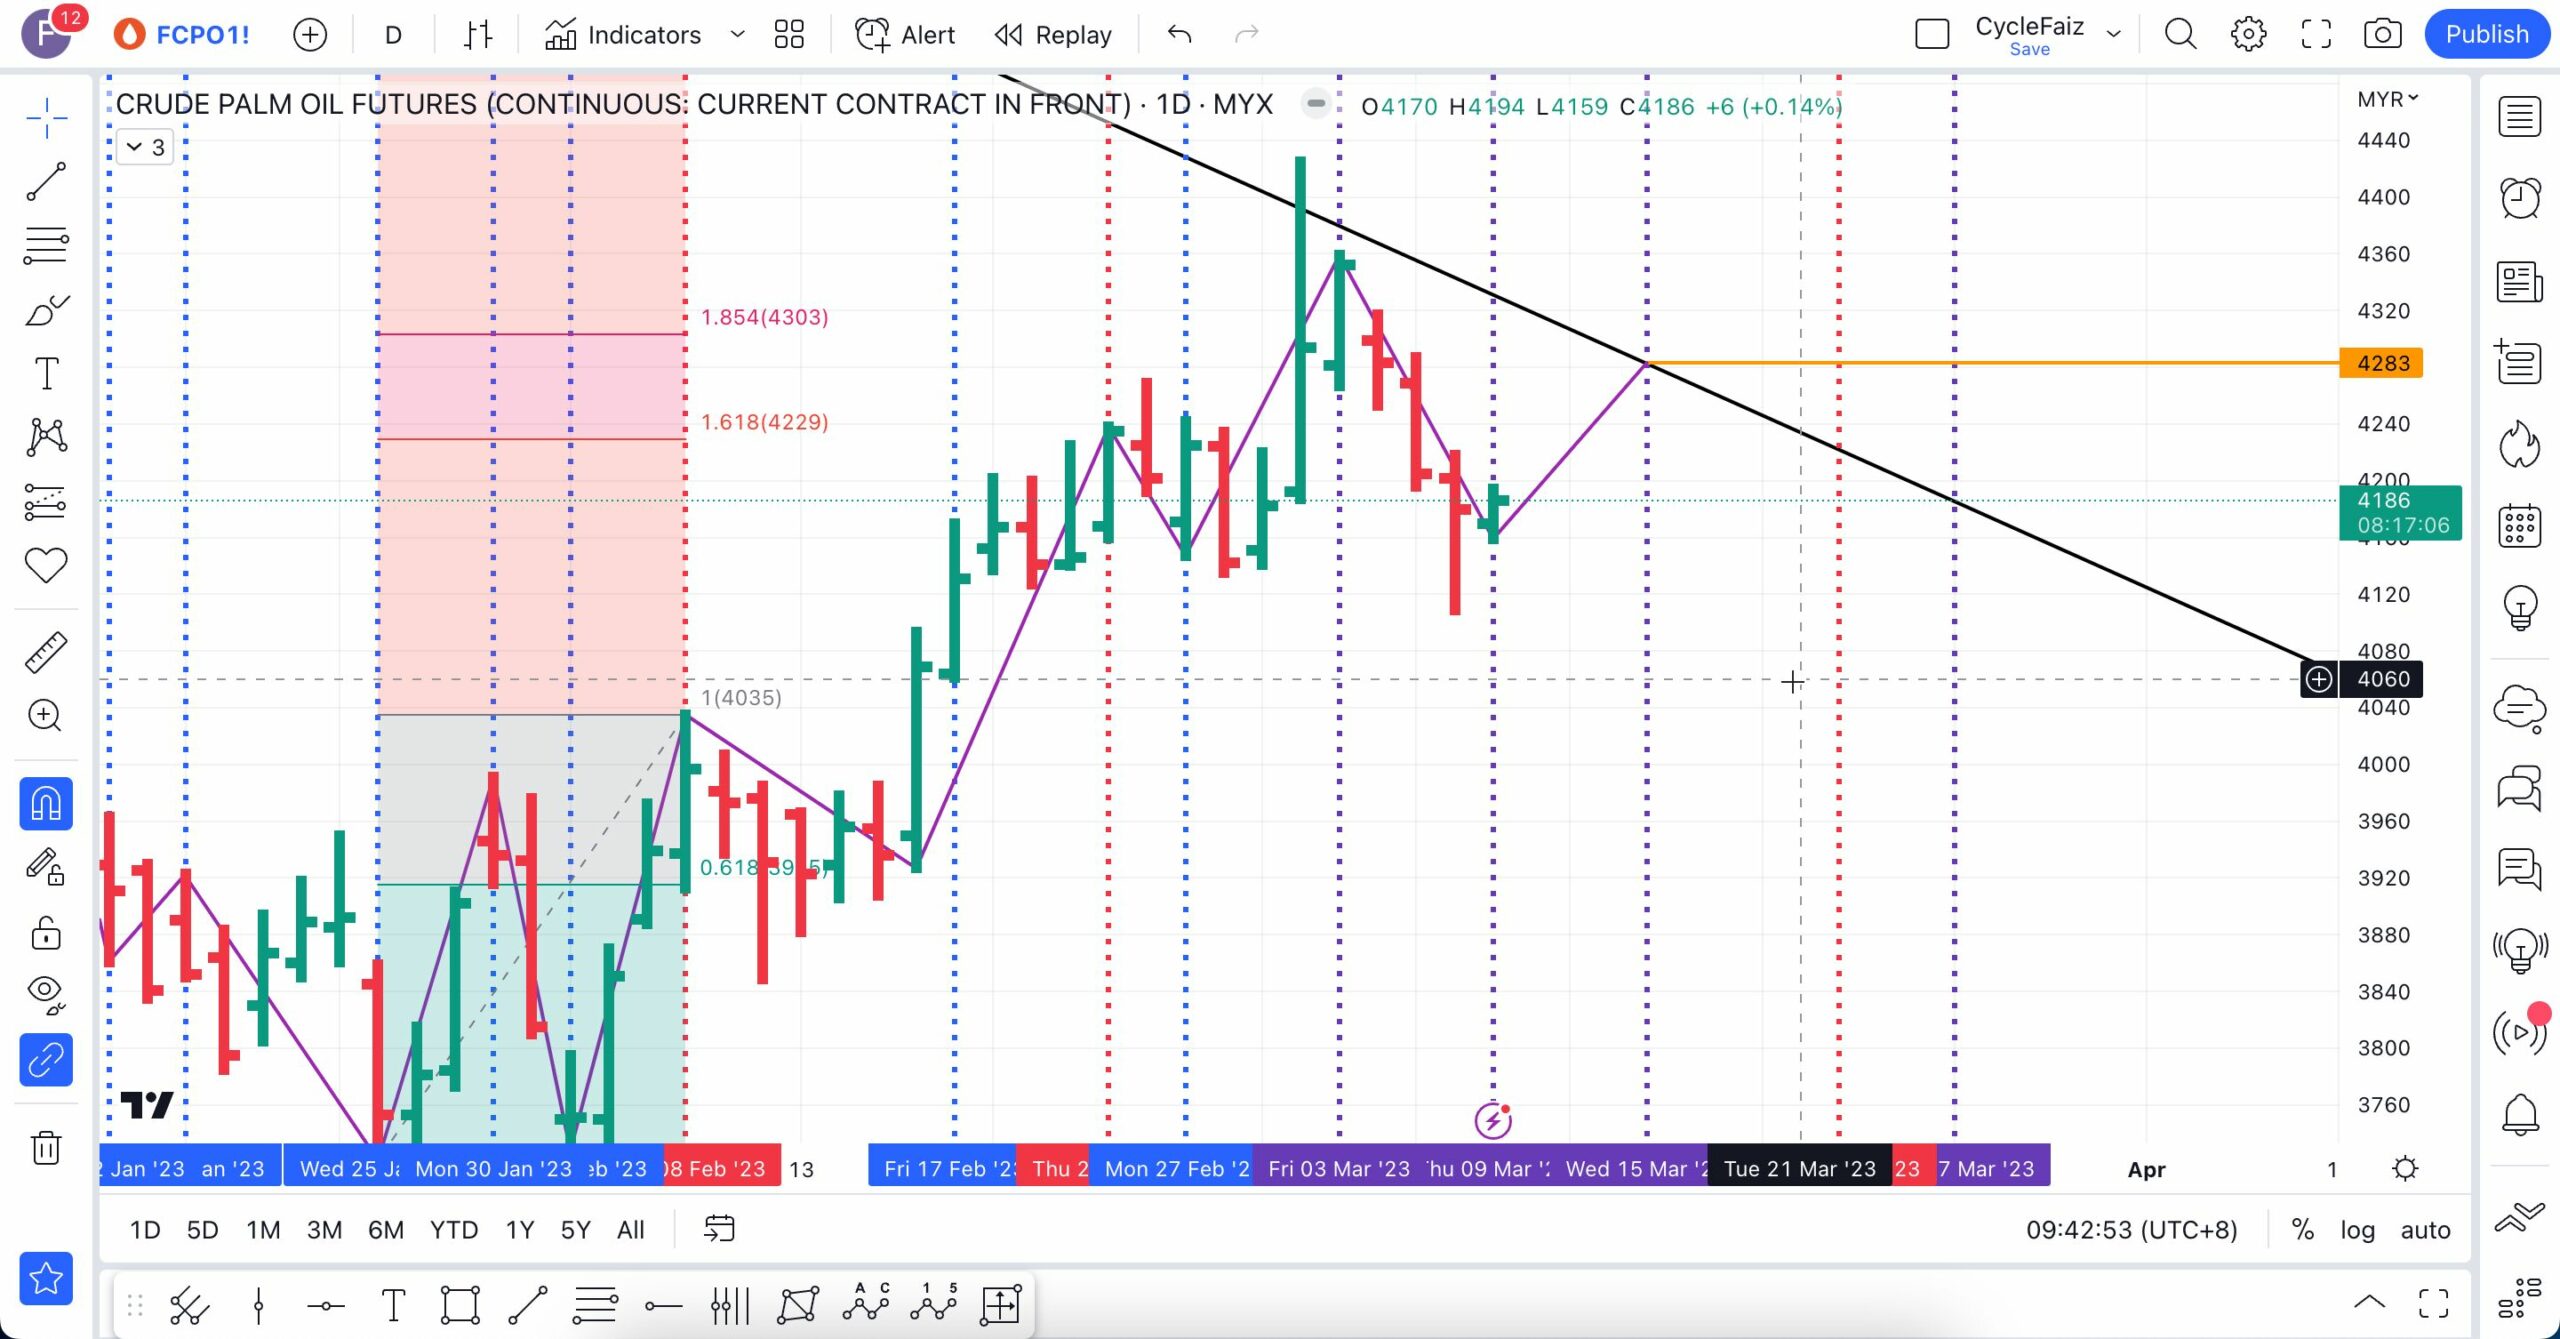Click the Replay button
The image size is (2560, 1339).
coord(1053,35)
